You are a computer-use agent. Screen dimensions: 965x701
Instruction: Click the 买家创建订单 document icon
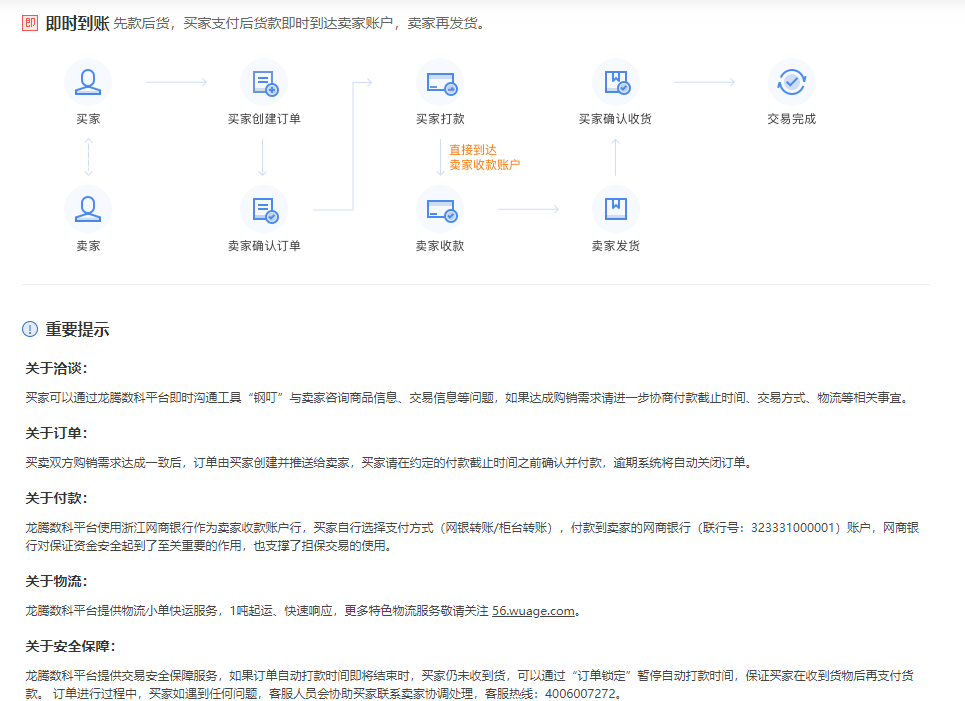coord(264,82)
